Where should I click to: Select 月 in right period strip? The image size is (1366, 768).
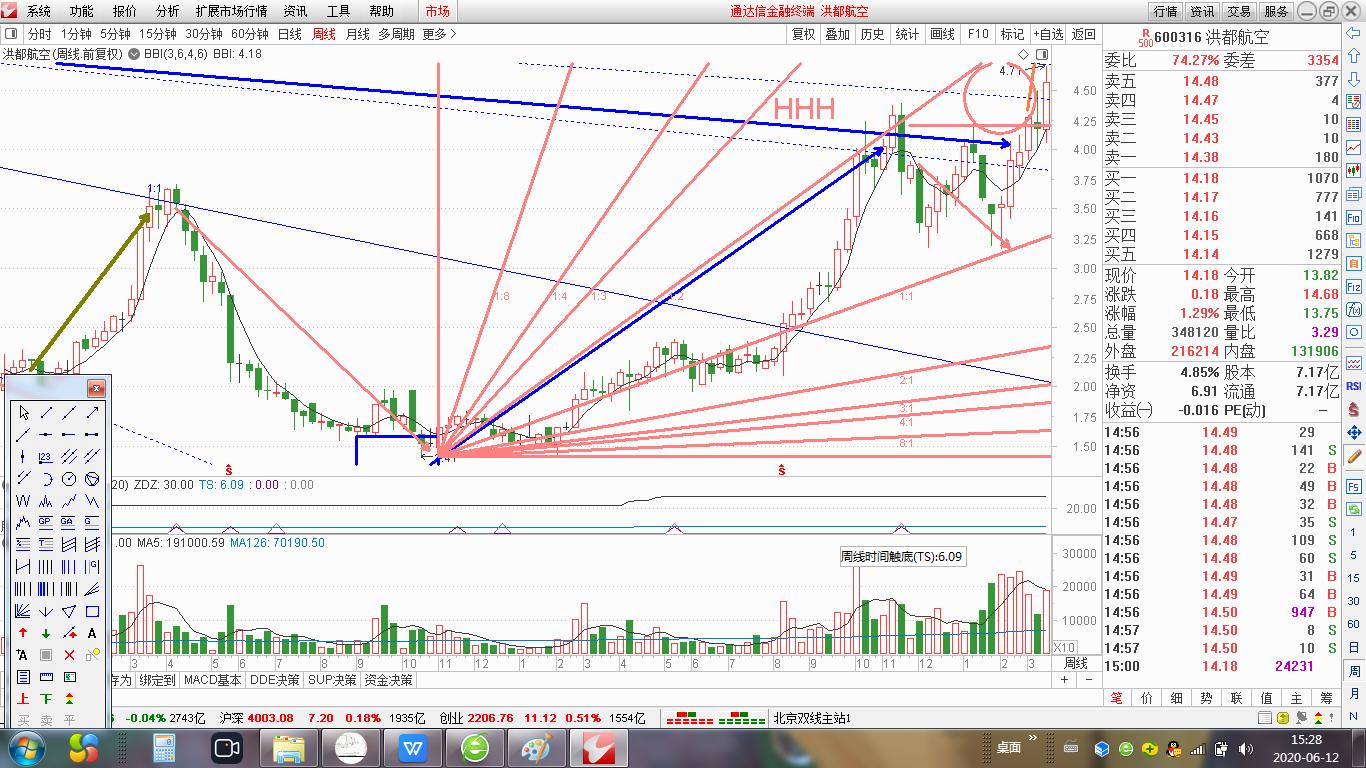(x=1354, y=696)
